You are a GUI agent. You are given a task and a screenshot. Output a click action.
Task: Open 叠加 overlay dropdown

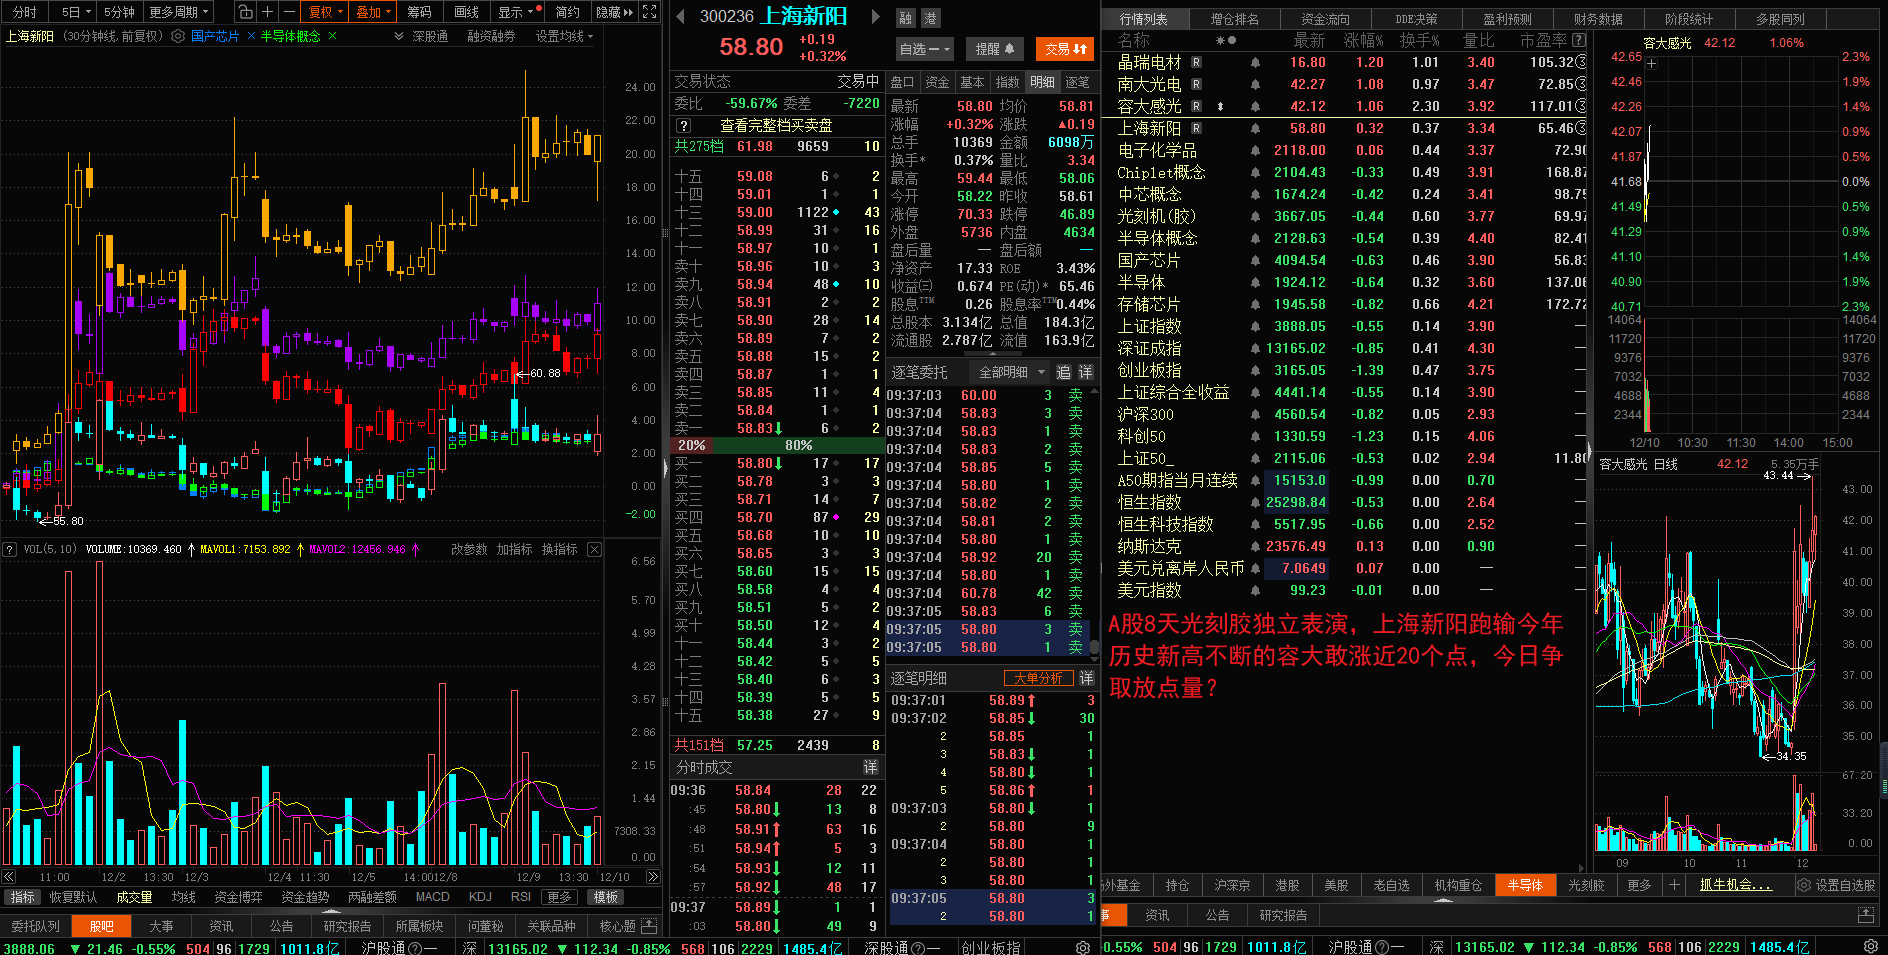click(x=374, y=12)
